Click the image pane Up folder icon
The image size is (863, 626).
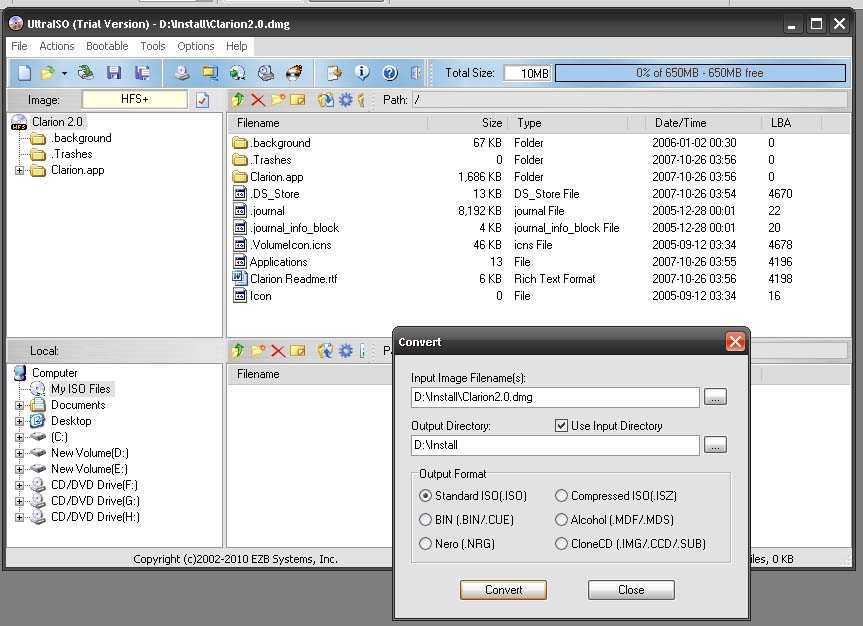click(238, 100)
